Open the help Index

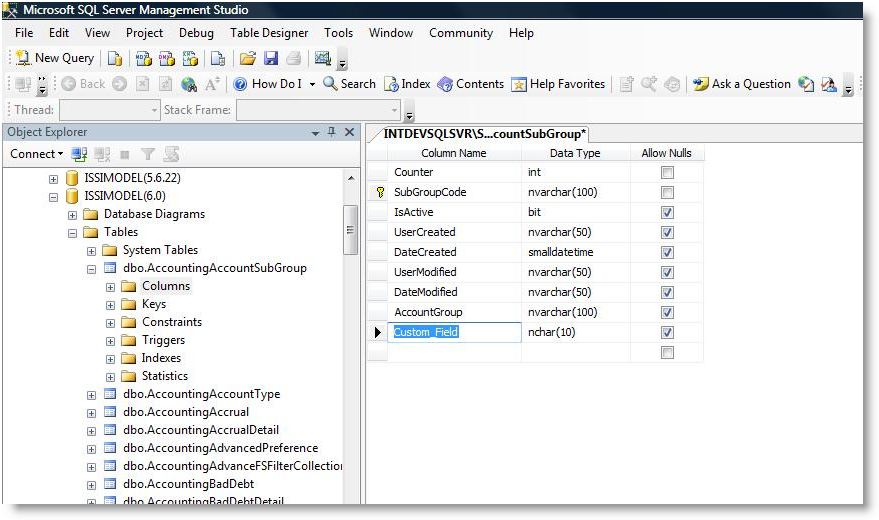[407, 84]
